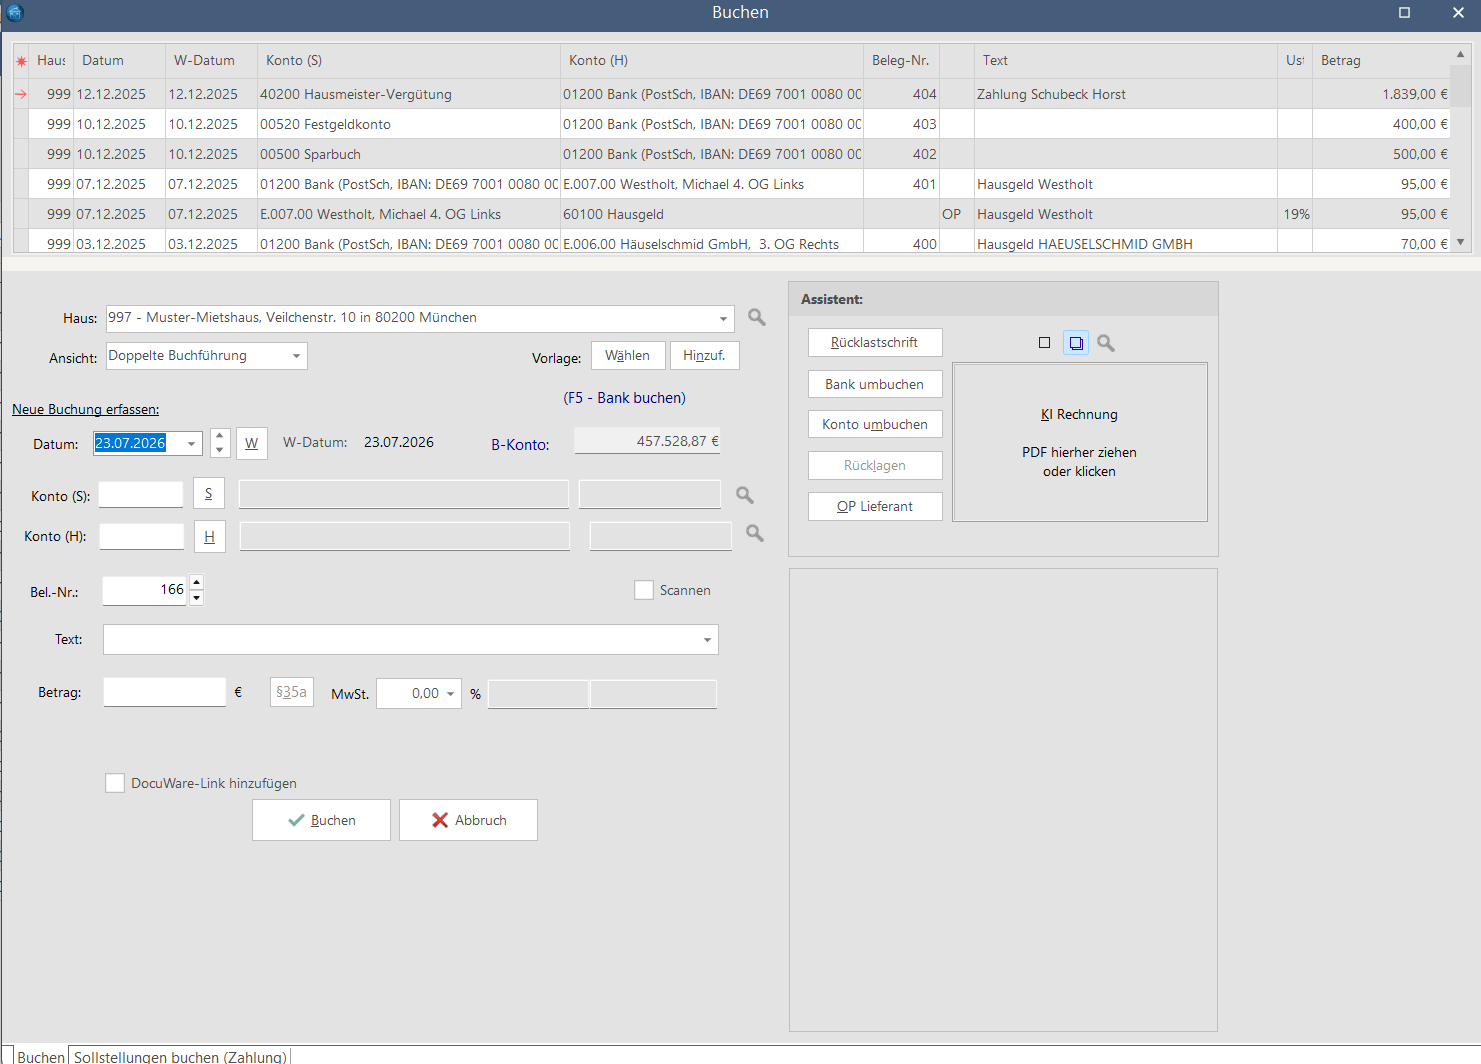Click the H button for Konto (H)
This screenshot has width=1481, height=1064.
[210, 536]
